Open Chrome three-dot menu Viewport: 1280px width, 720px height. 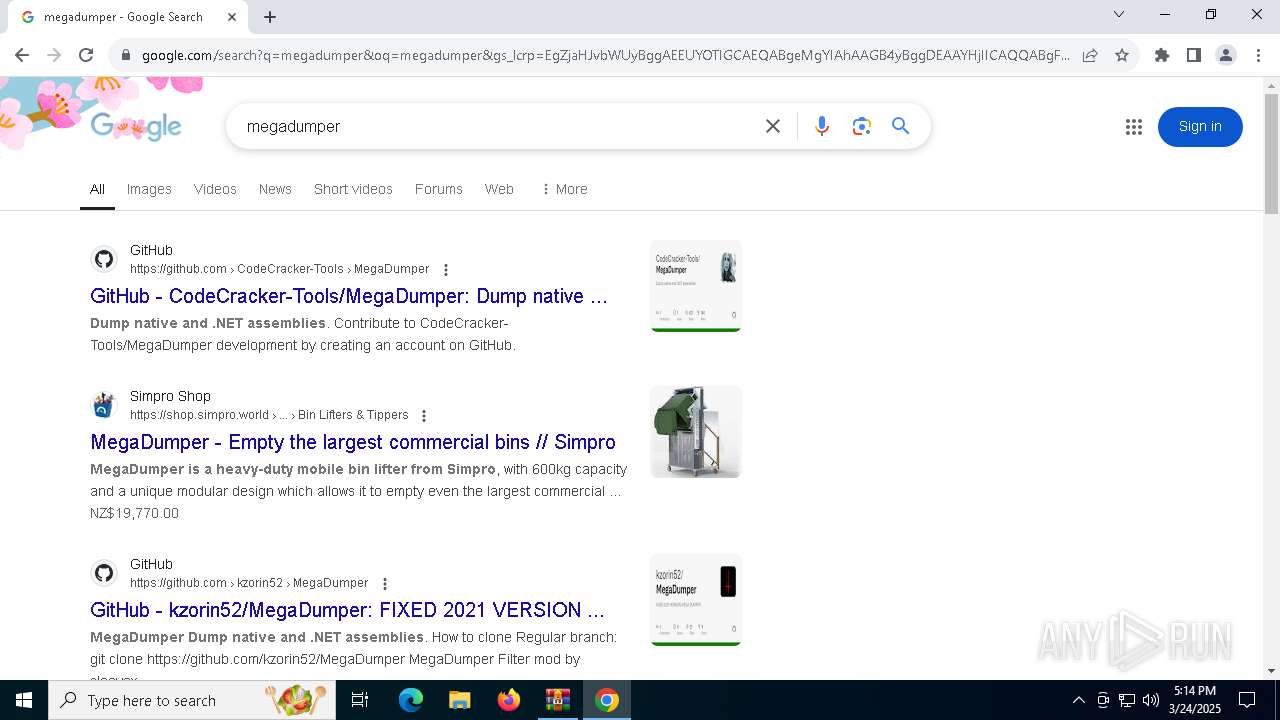coord(1258,55)
